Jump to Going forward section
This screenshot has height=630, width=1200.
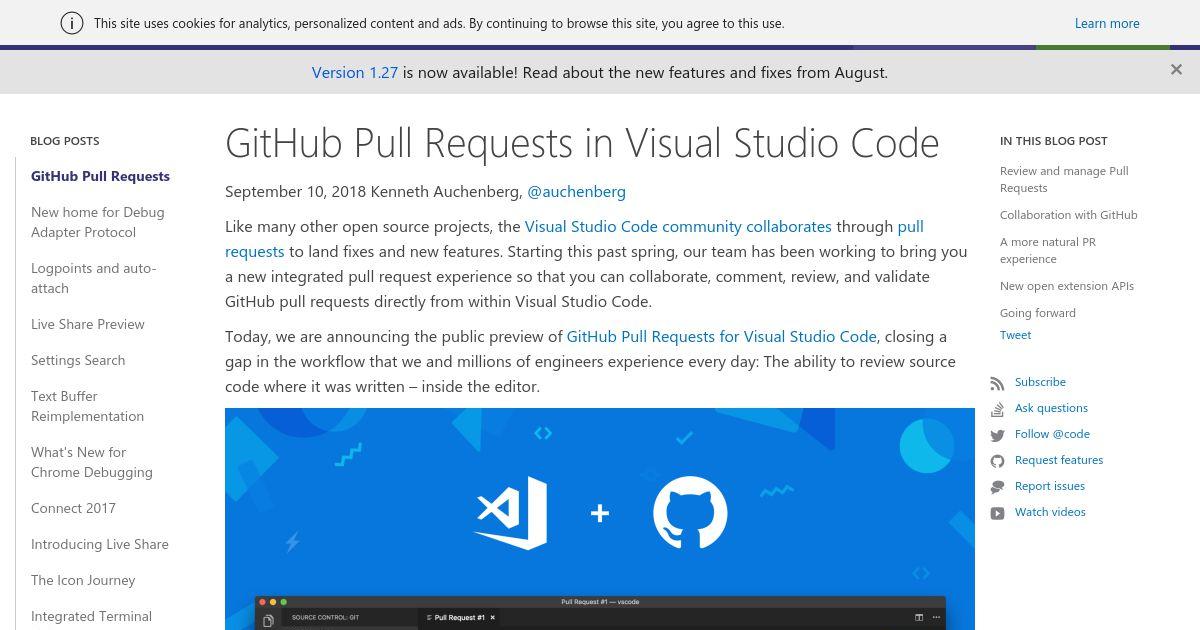coord(1038,313)
